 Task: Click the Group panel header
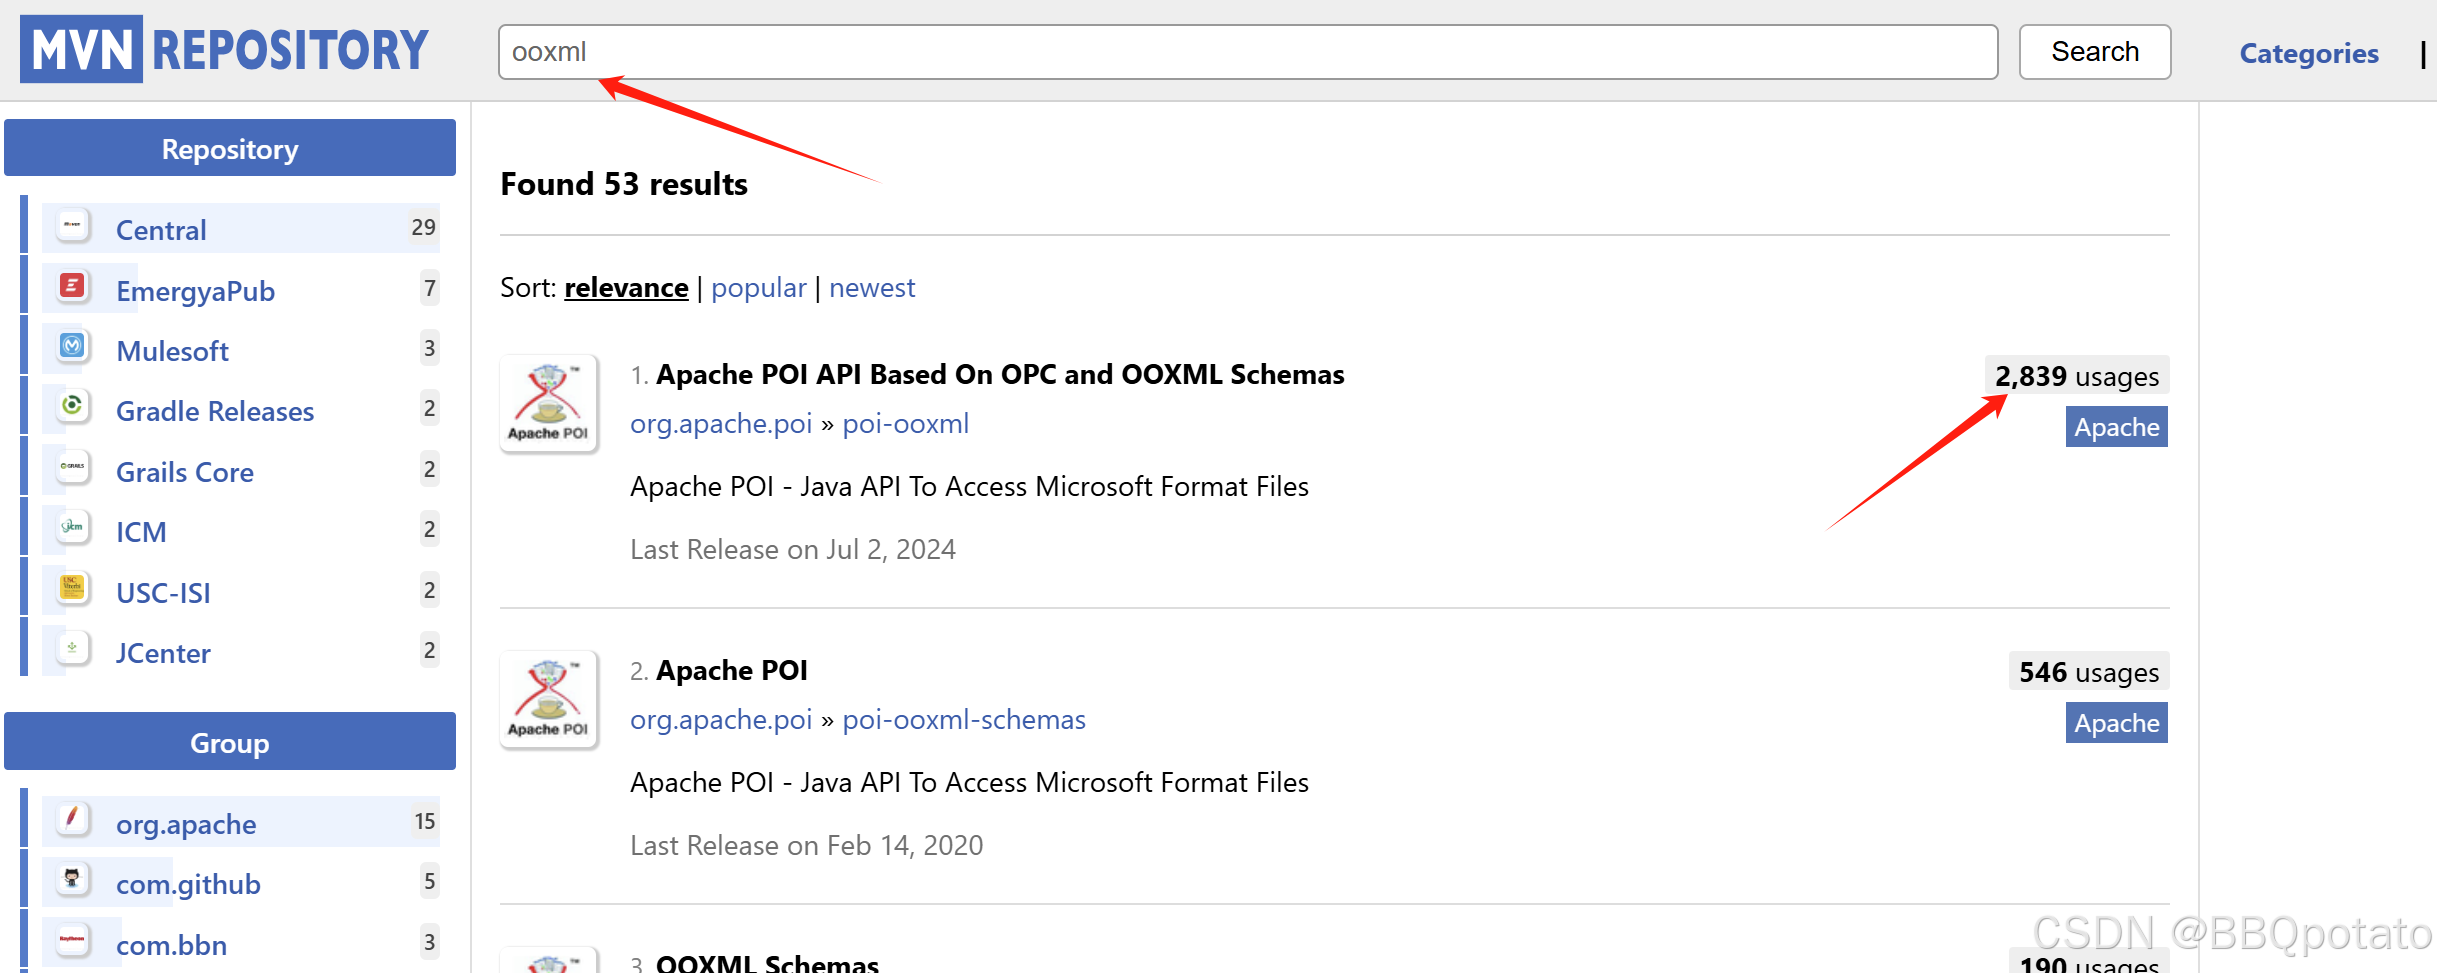[x=230, y=742]
